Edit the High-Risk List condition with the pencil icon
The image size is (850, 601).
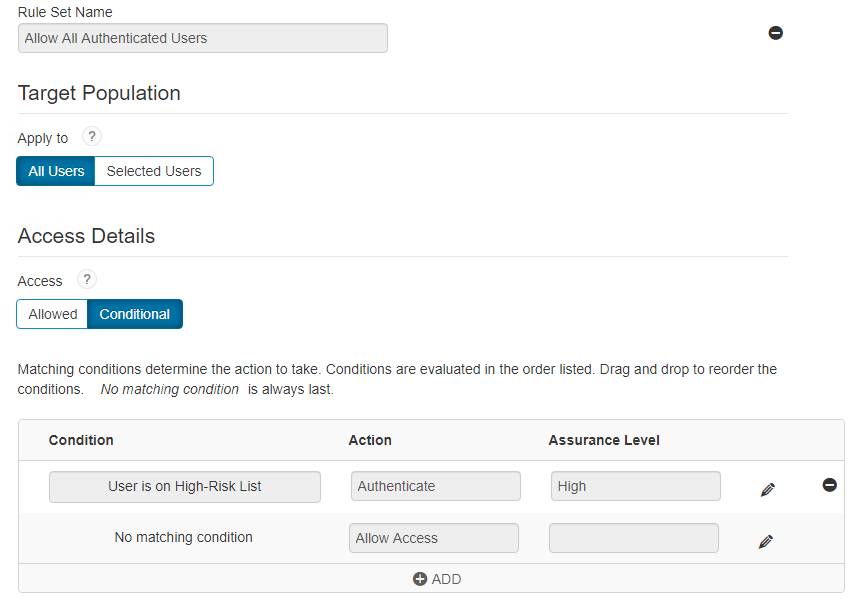(767, 489)
